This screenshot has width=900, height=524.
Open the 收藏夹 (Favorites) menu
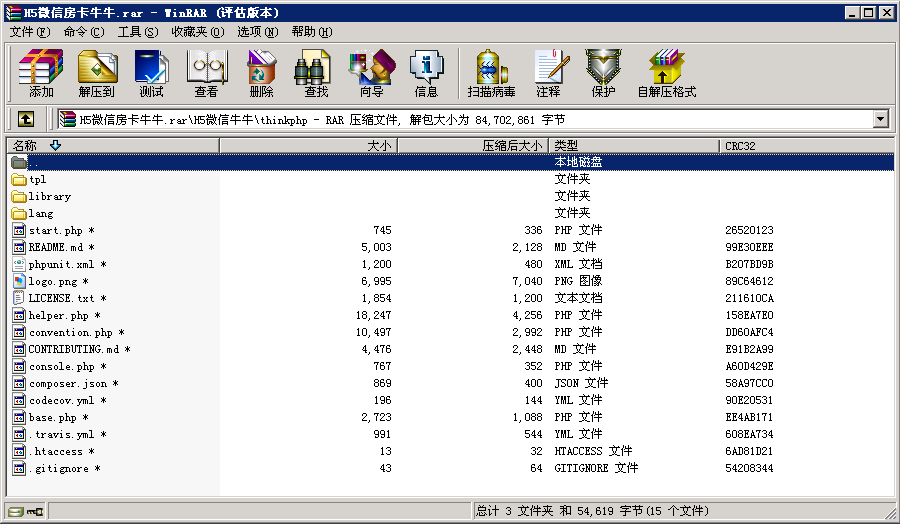pos(197,32)
